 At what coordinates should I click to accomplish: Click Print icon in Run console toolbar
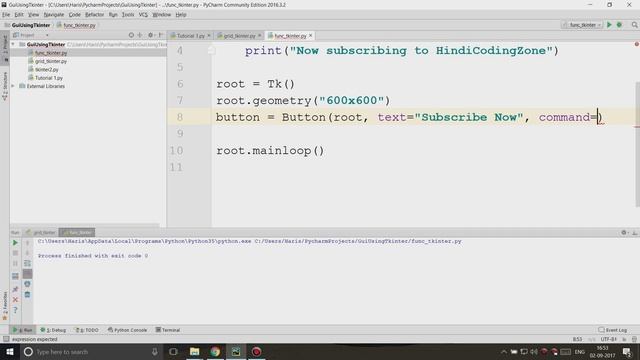[x=27, y=284]
